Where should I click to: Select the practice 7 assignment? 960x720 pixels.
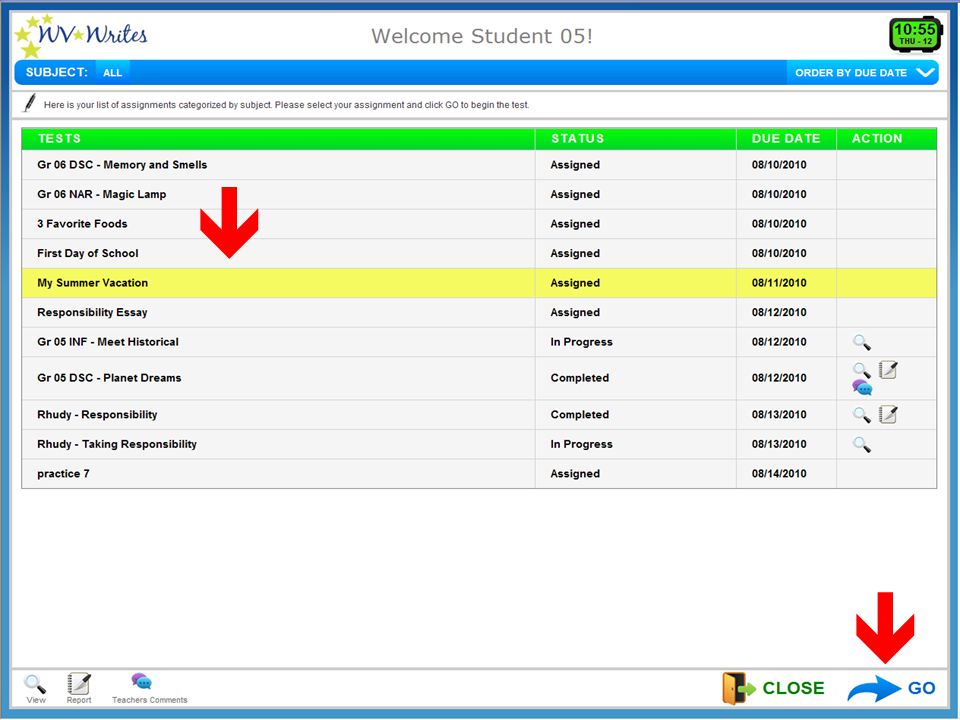coord(479,473)
